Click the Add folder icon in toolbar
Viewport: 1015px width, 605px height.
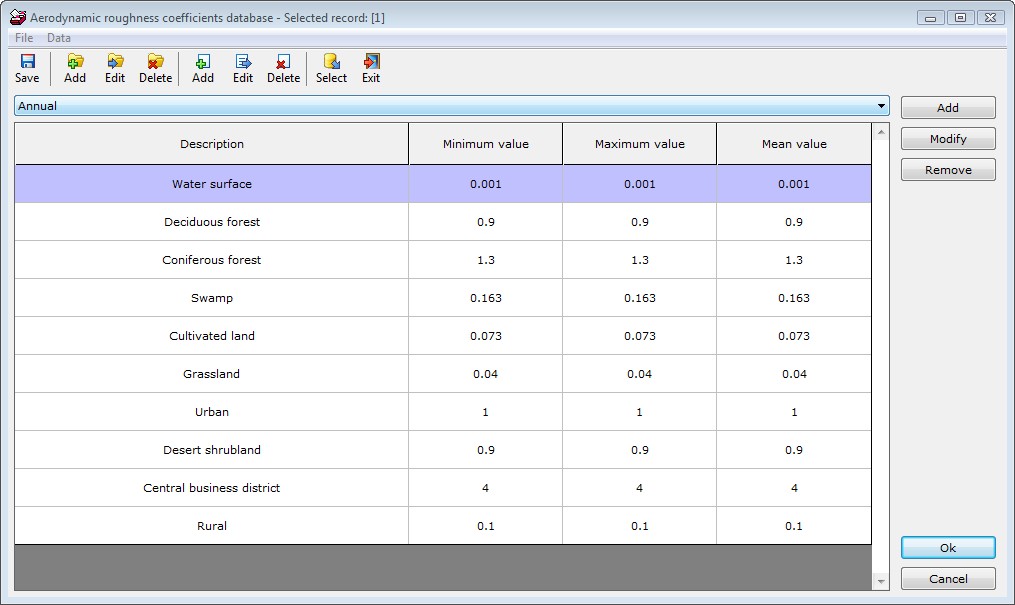pos(75,62)
